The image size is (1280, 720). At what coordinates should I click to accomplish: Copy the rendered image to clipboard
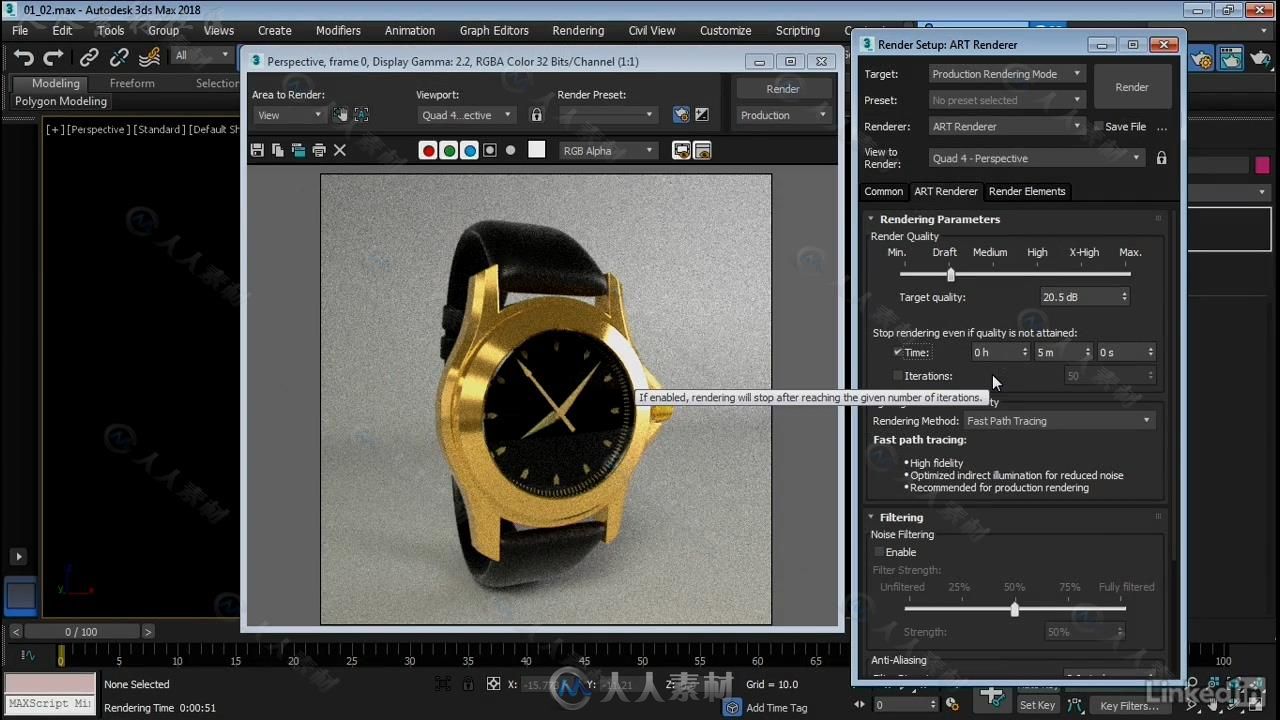(x=277, y=150)
